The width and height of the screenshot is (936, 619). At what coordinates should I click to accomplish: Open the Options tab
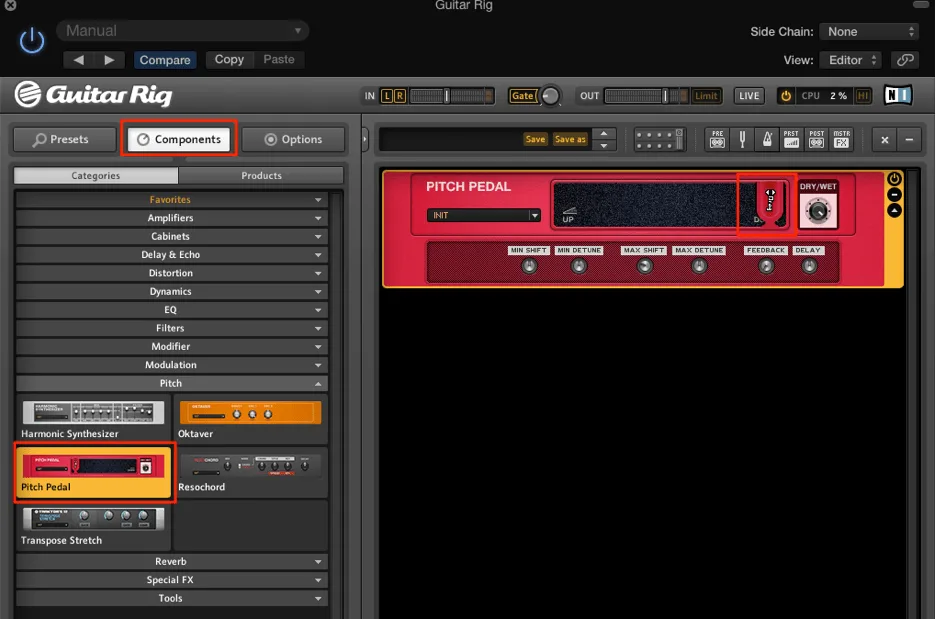(293, 139)
